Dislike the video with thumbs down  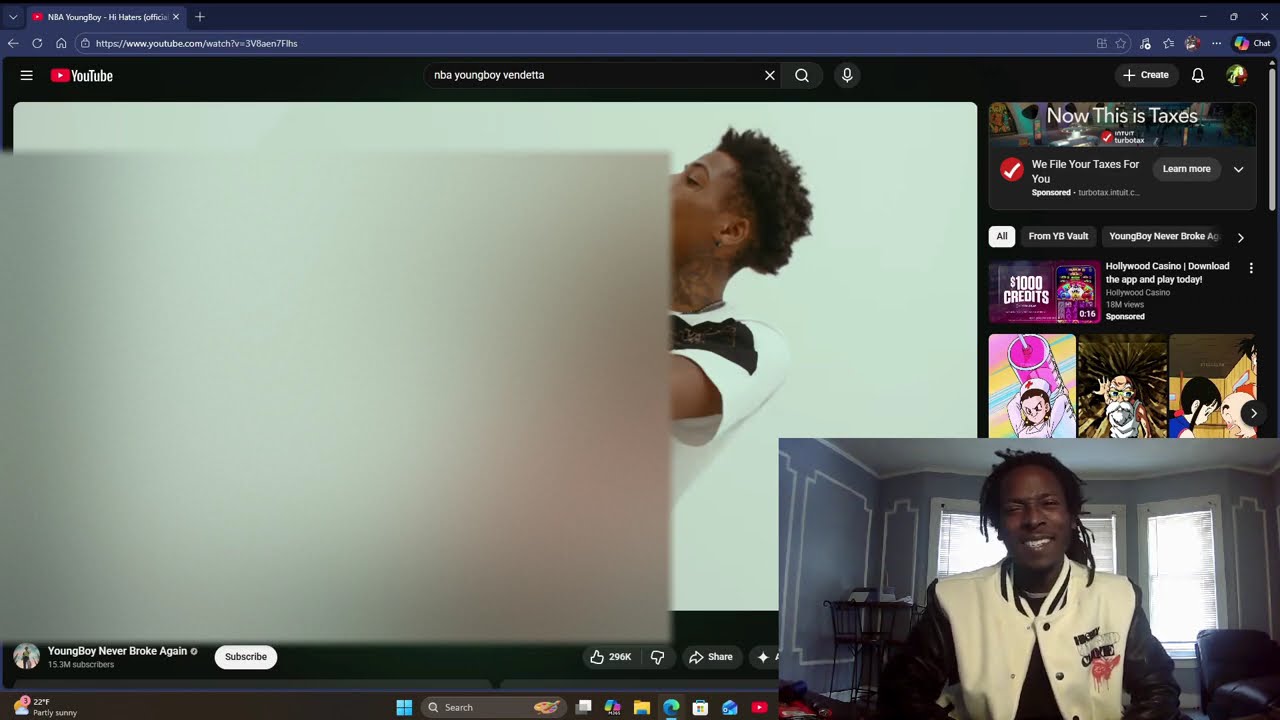[x=658, y=657]
